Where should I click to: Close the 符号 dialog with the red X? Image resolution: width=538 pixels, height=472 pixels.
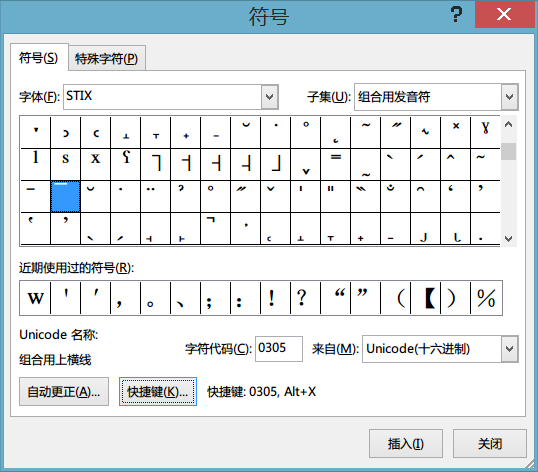pyautogui.click(x=504, y=14)
